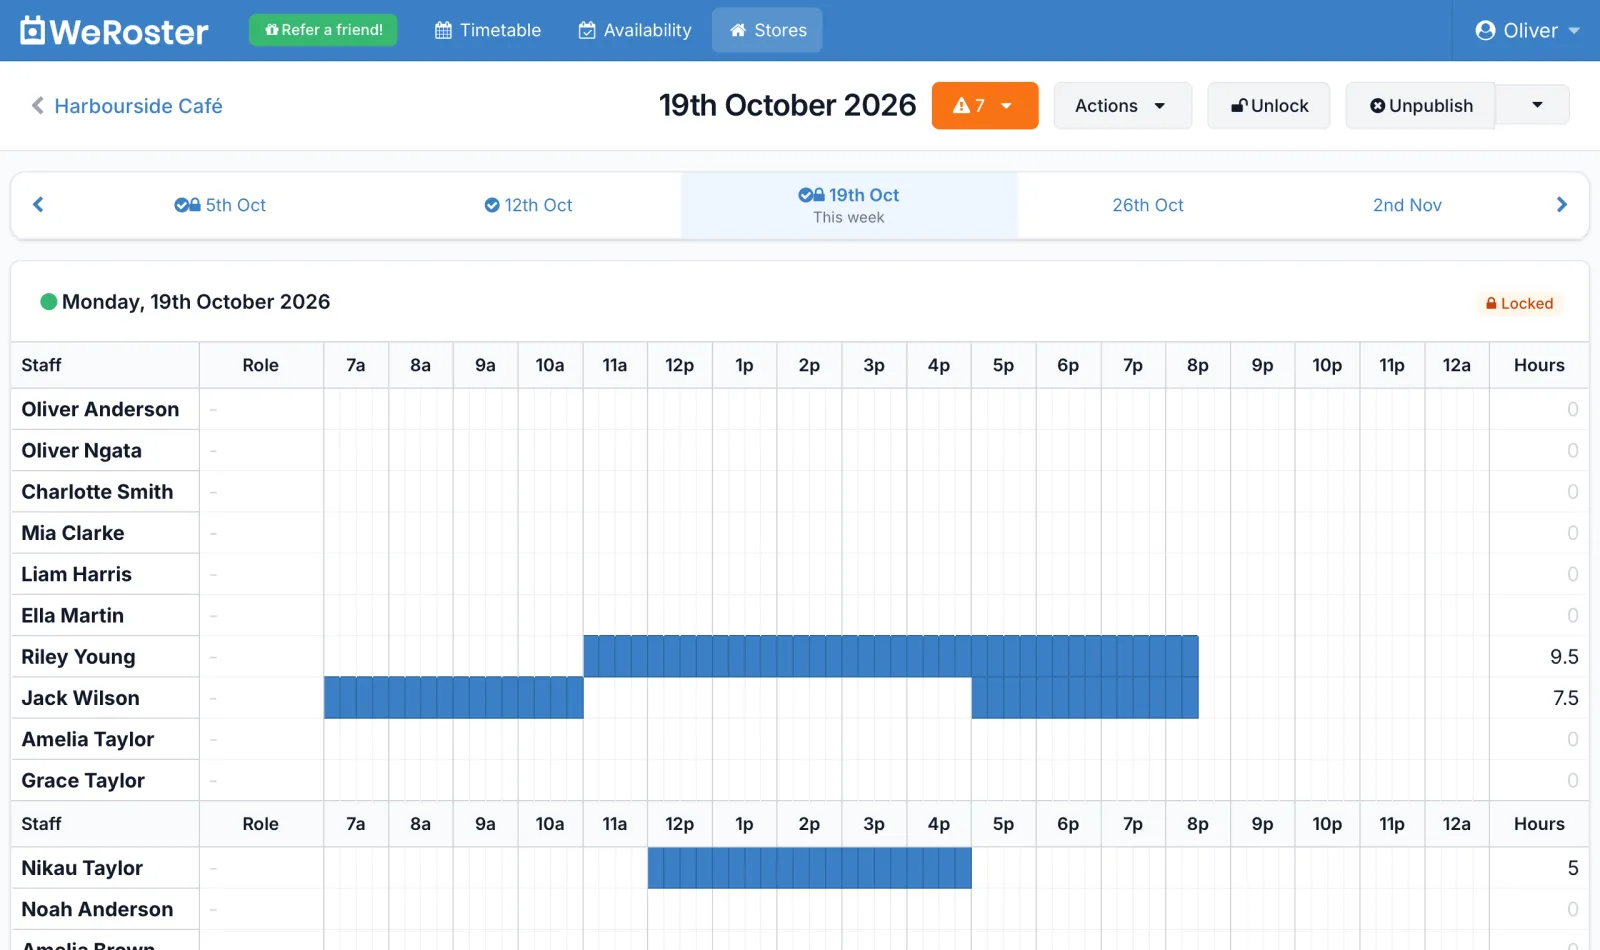
Task: Select the 19th Oct week
Action: point(849,205)
